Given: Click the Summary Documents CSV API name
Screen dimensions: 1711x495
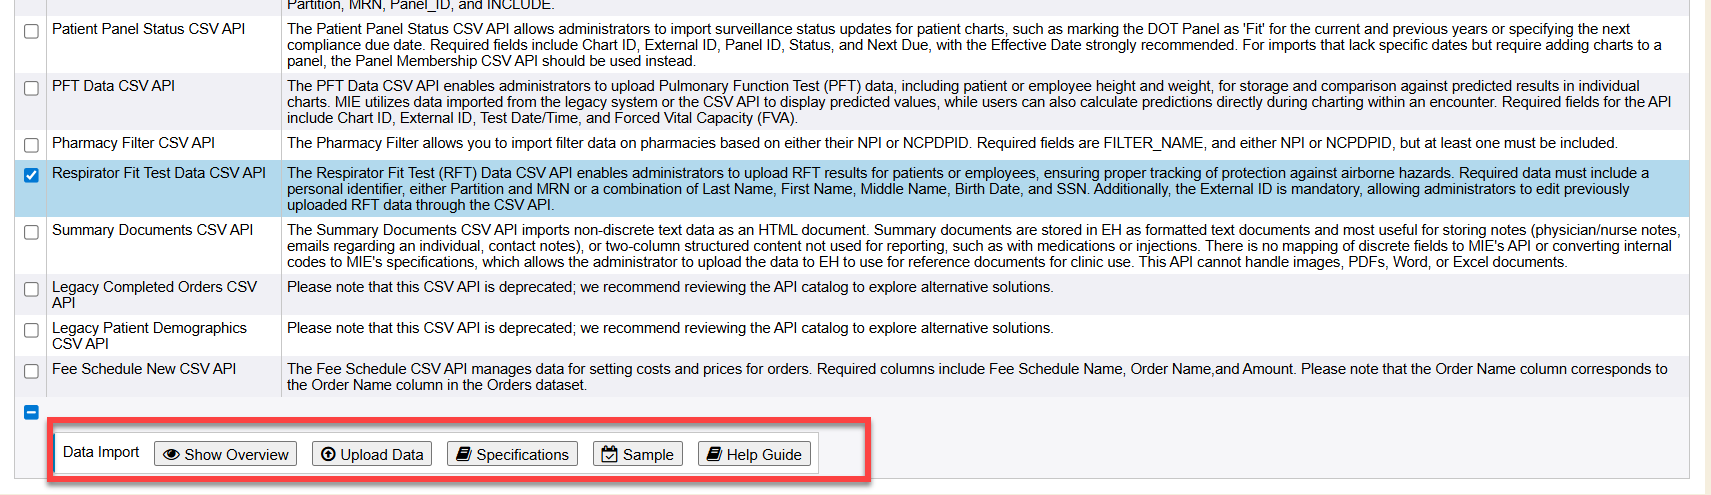Looking at the screenshot, I should pyautogui.click(x=152, y=230).
